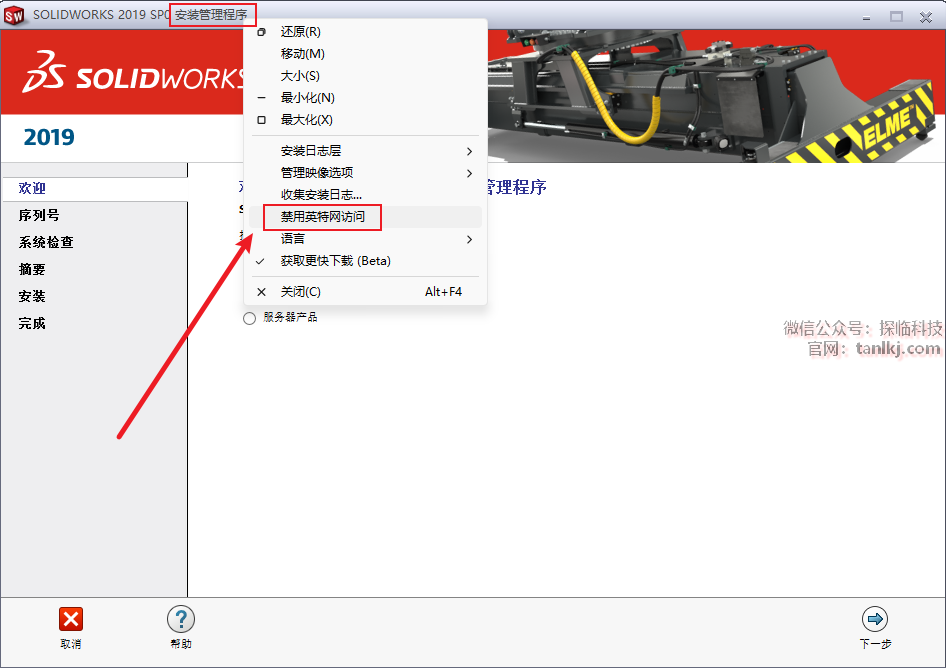
Task: Click the Next step (下一步) arrow icon
Action: 875,619
